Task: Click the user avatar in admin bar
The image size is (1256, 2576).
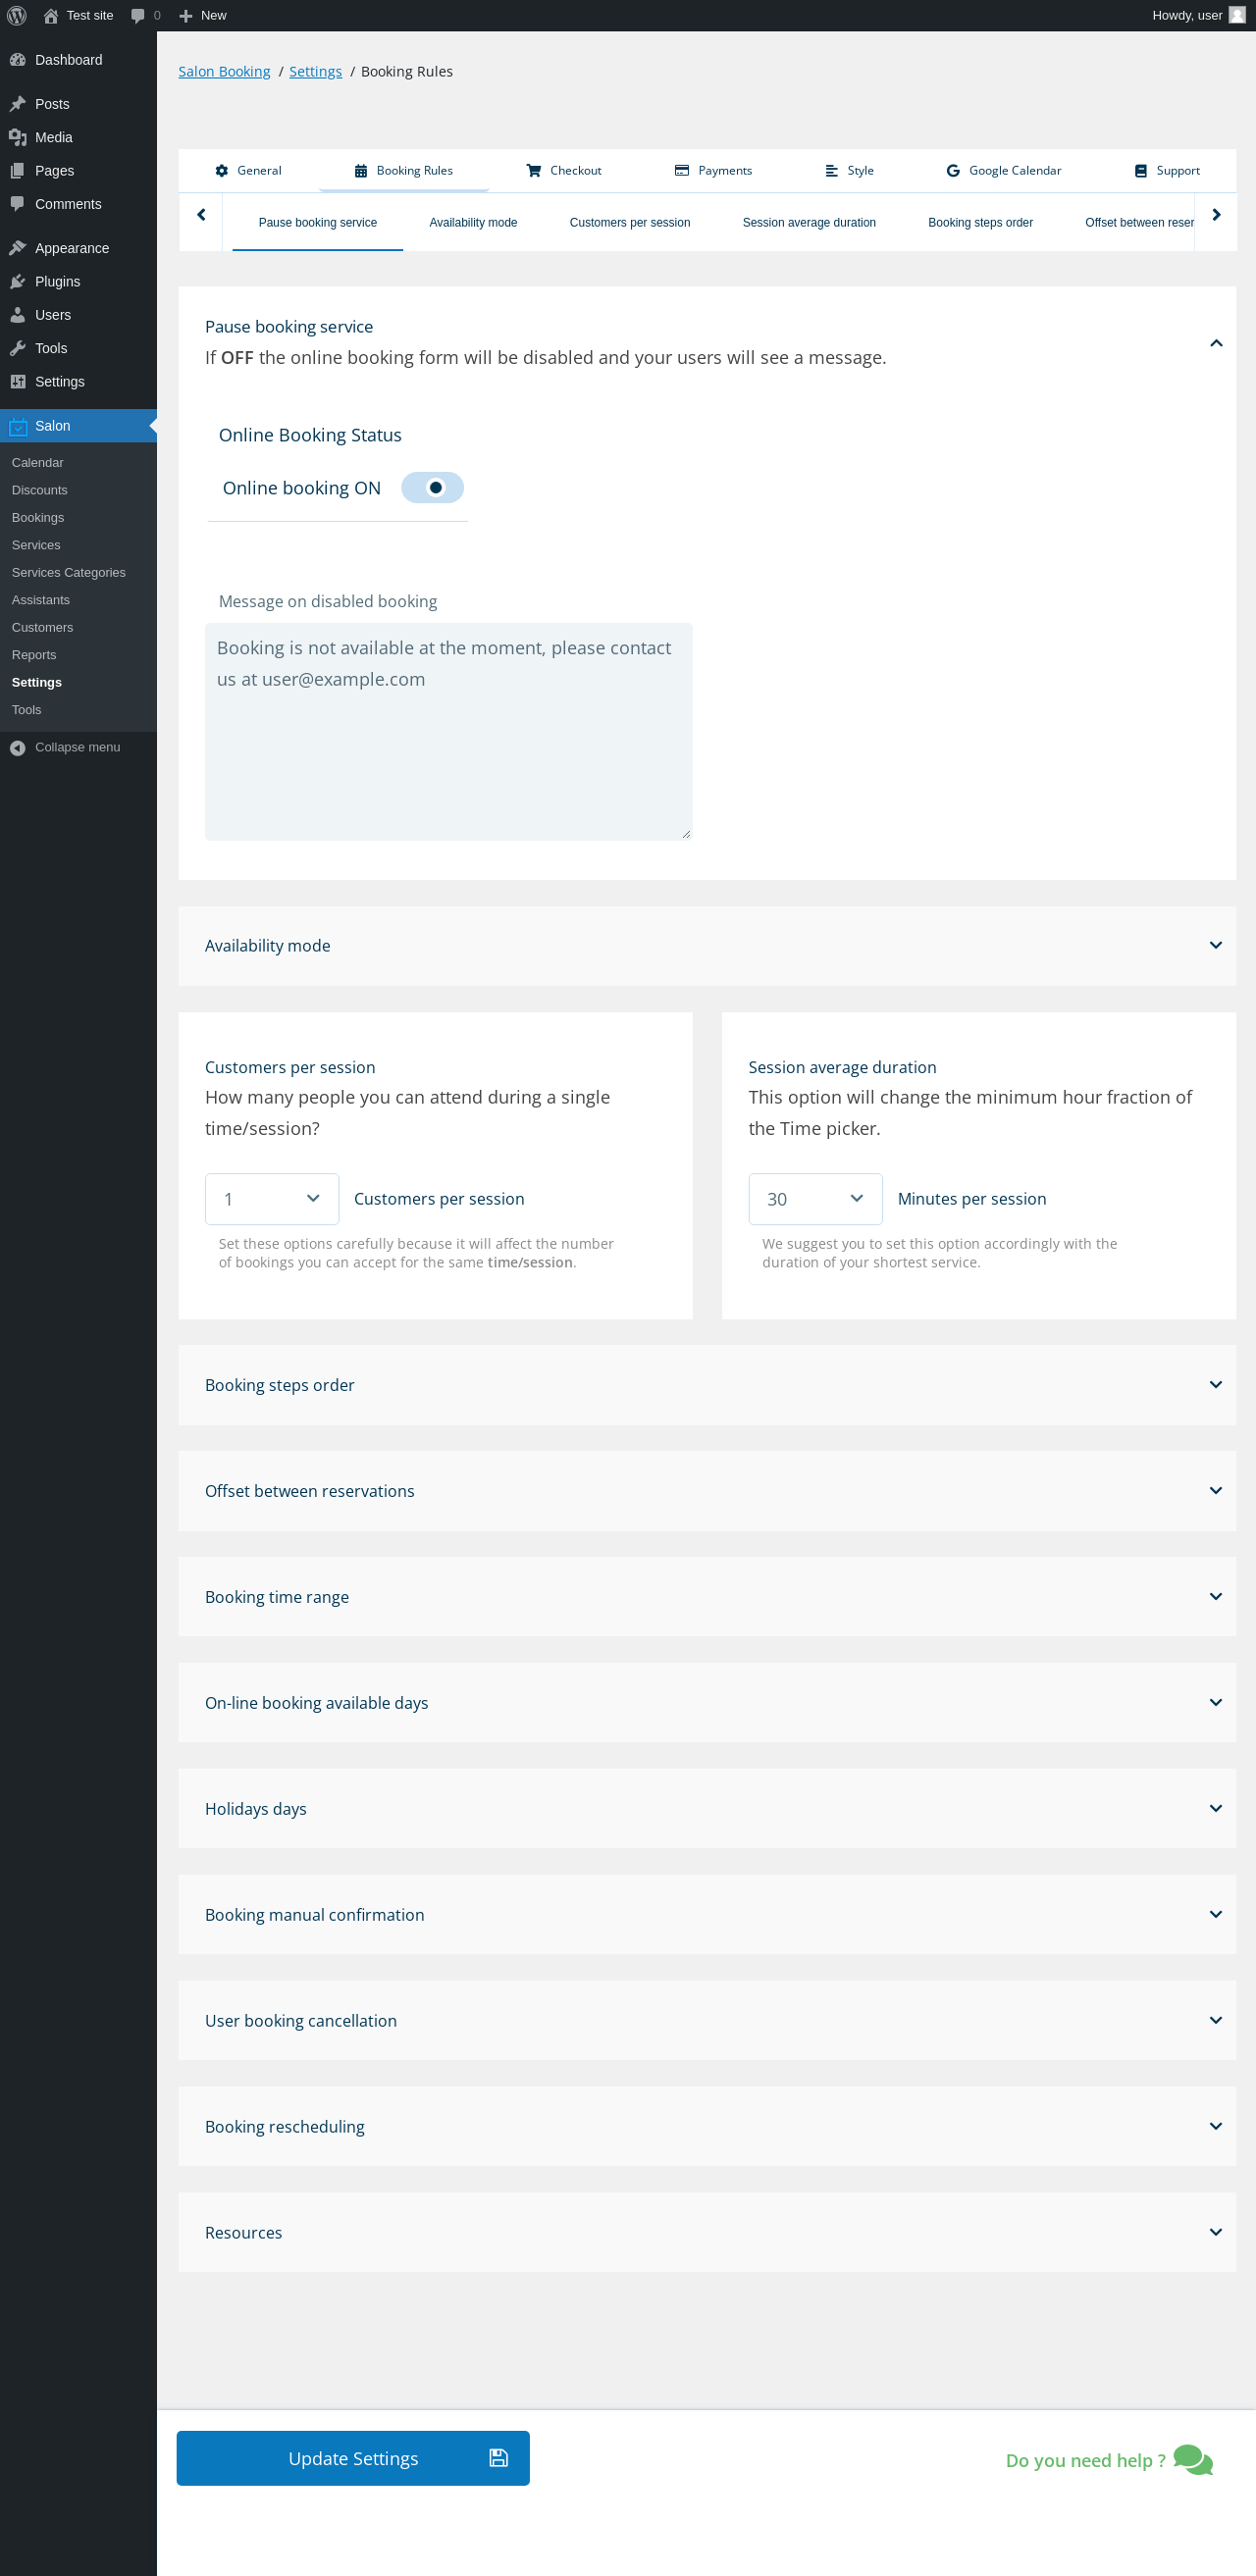Action: point(1237,15)
